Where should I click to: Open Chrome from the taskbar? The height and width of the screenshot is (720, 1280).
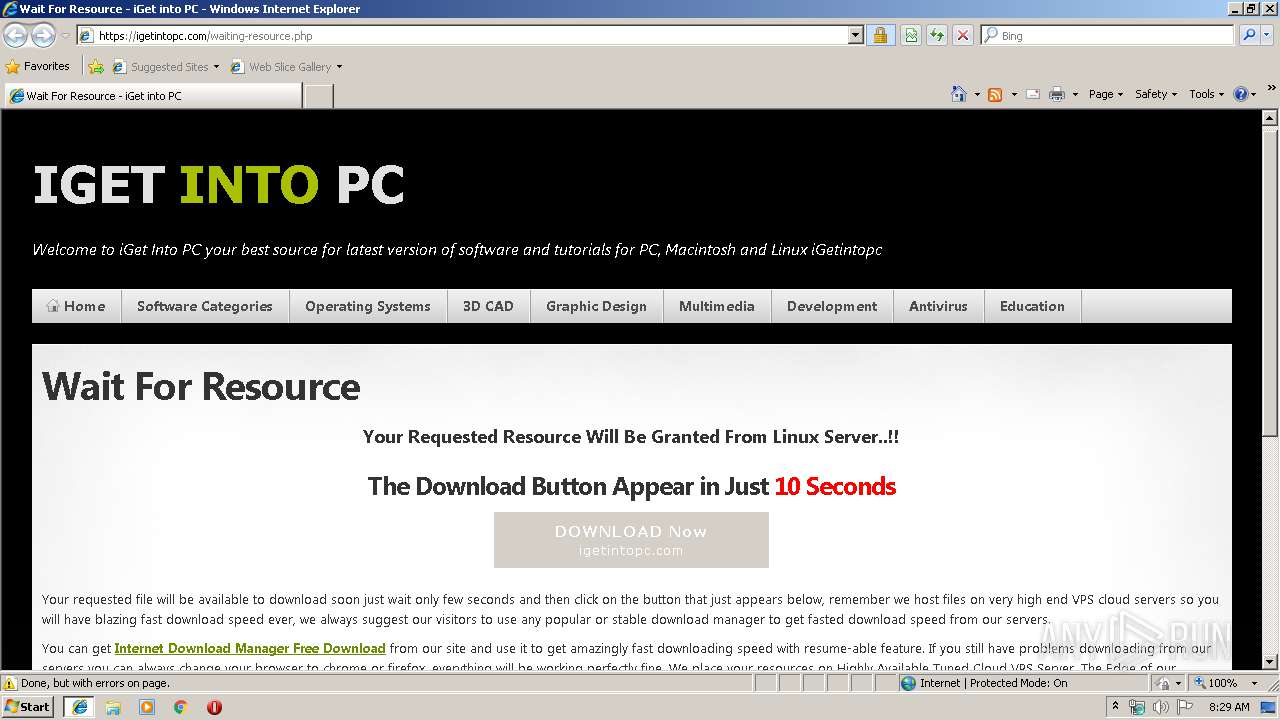(x=180, y=706)
